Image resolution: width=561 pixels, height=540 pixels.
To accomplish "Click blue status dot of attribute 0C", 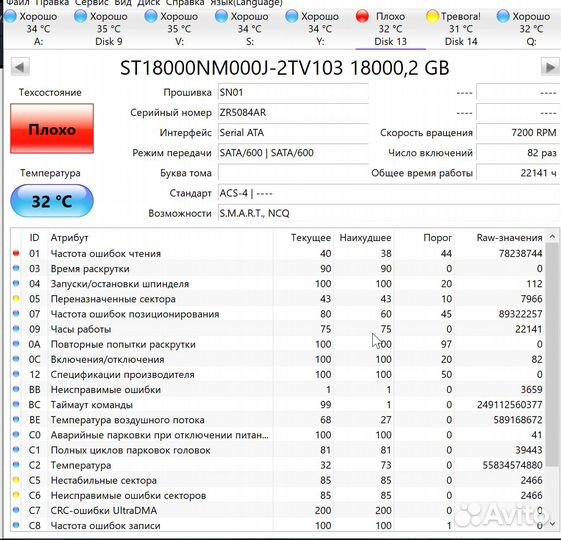I will (16, 359).
